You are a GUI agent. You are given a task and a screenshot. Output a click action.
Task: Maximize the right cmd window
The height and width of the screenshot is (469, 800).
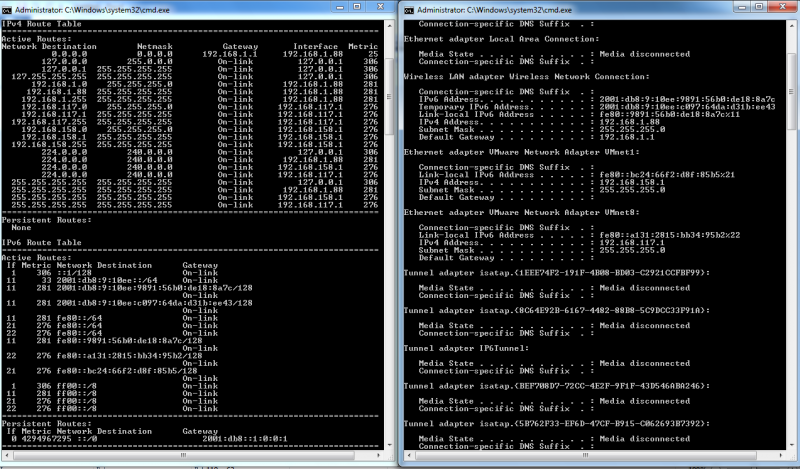[759, 7]
